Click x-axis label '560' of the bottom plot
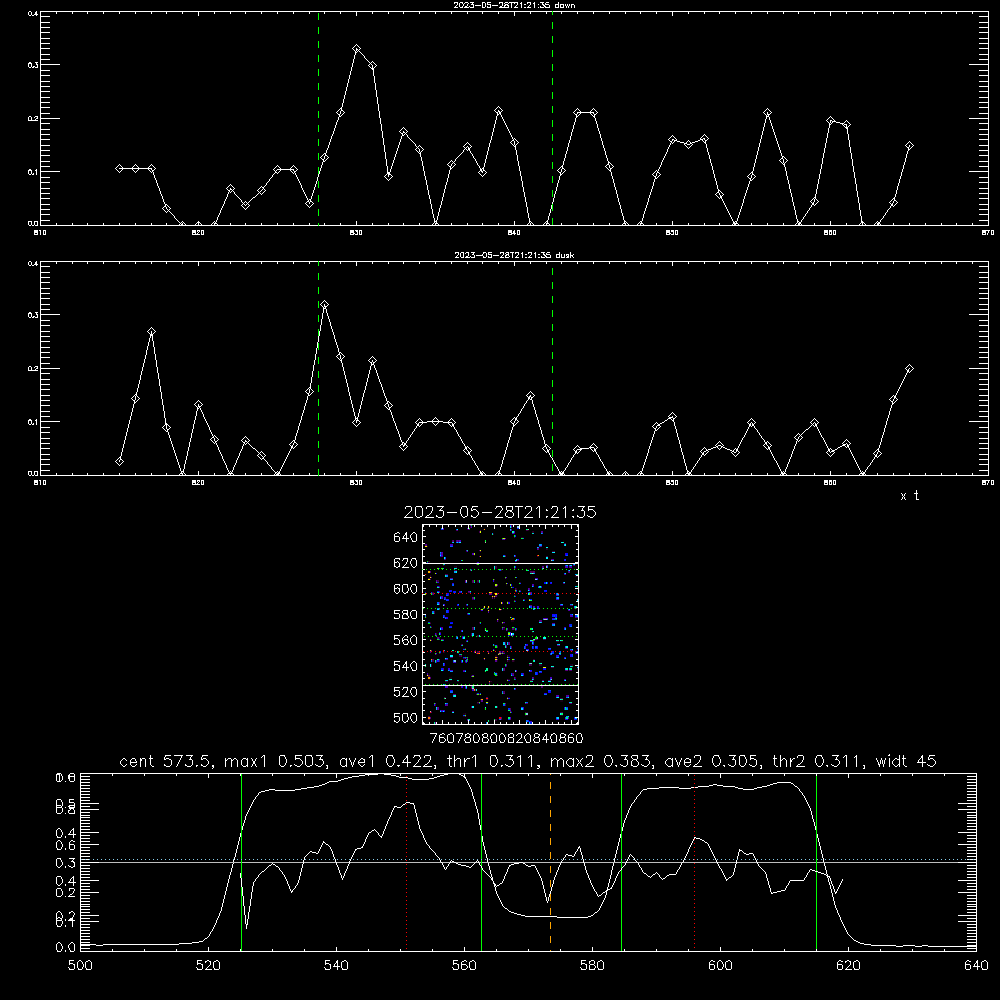1000x1000 pixels. pyautogui.click(x=464, y=966)
